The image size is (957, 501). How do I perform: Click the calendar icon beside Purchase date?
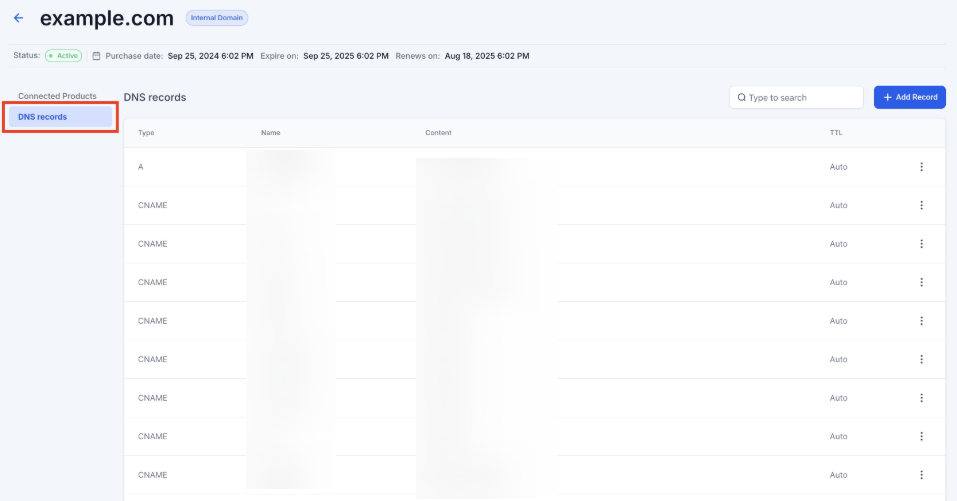tap(96, 56)
